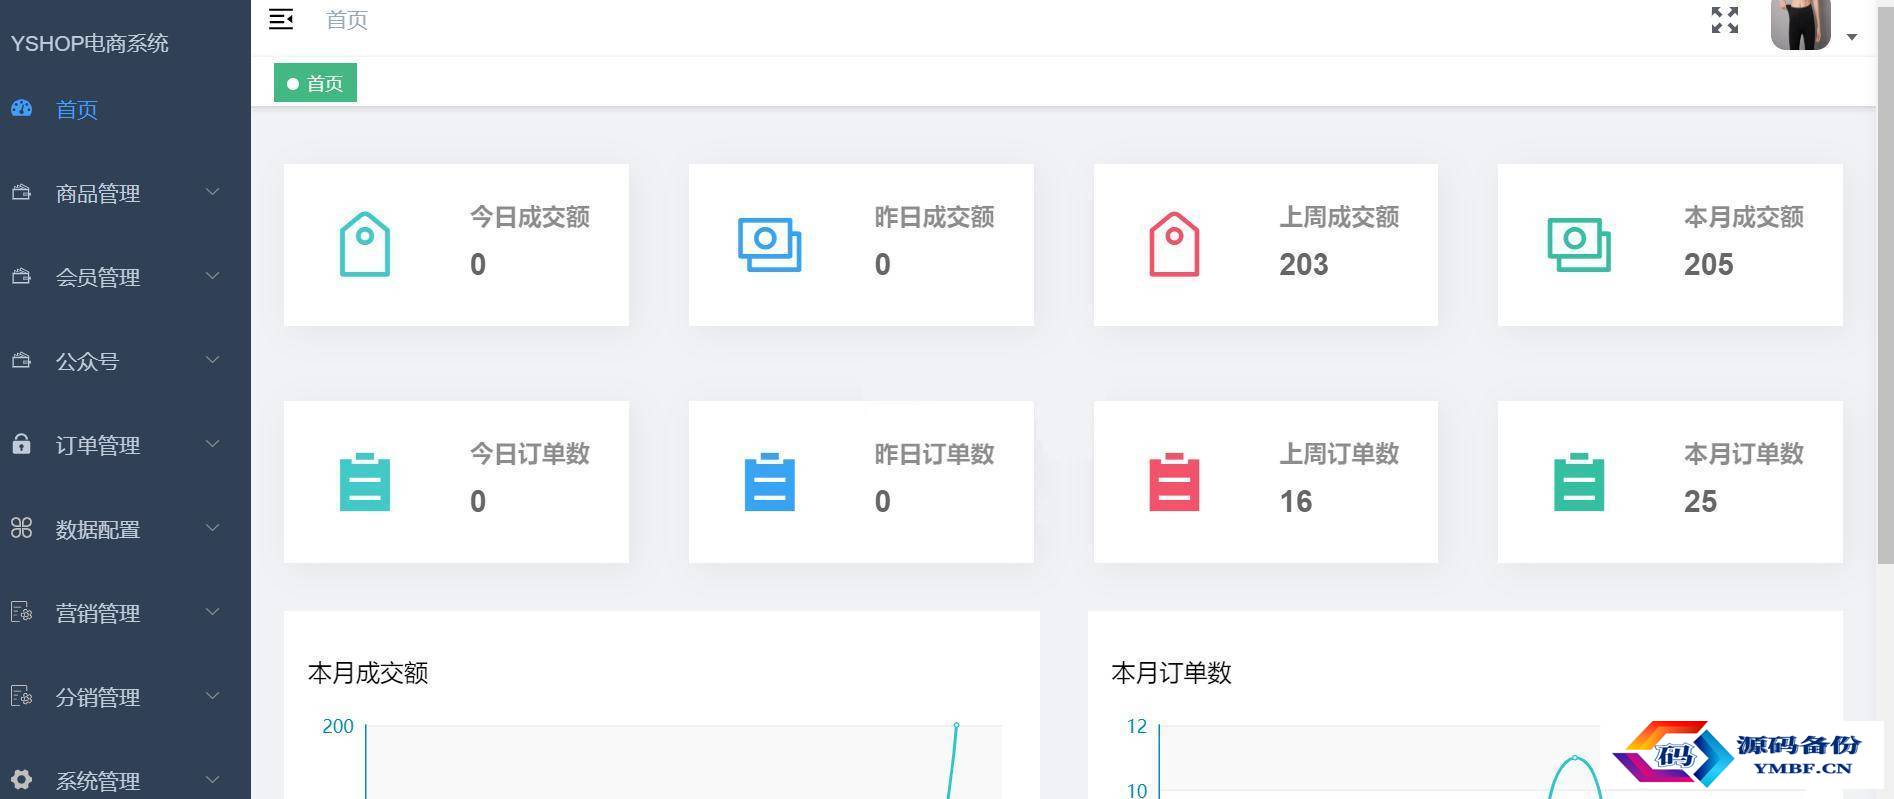The width and height of the screenshot is (1894, 799).
Task: Click 系统管理 gear icon
Action: point(21,780)
